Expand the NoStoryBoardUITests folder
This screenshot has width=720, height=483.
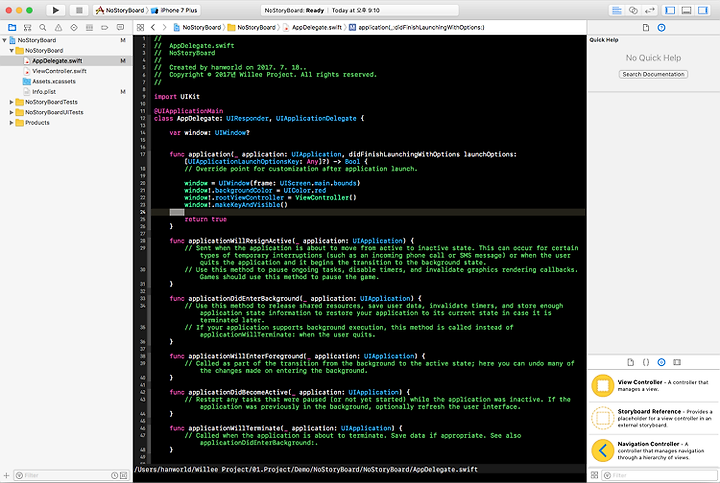point(11,112)
